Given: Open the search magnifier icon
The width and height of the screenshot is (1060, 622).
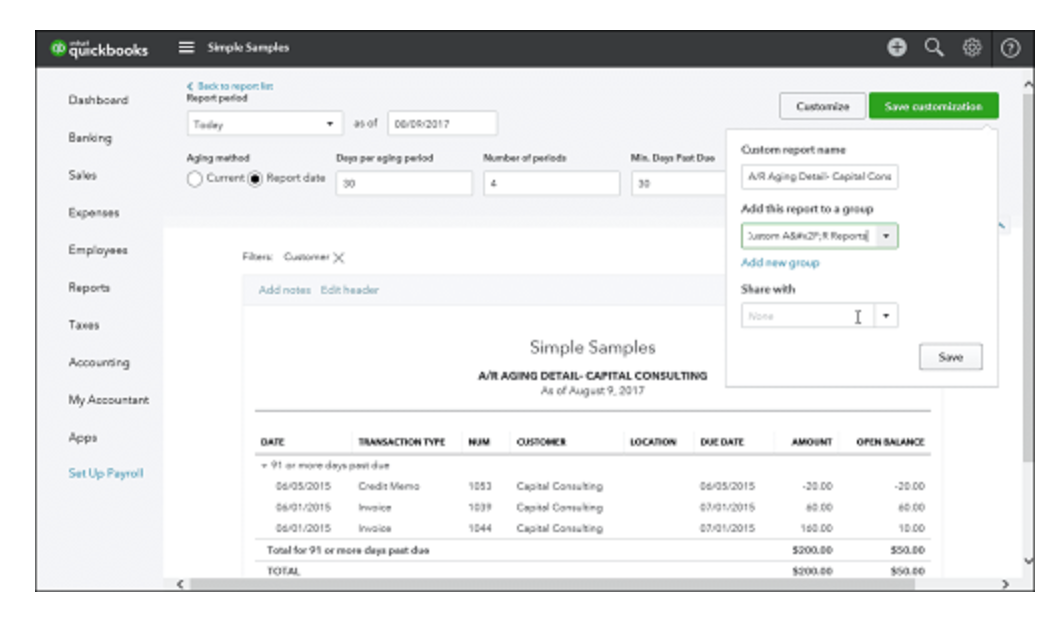Looking at the screenshot, I should (934, 47).
